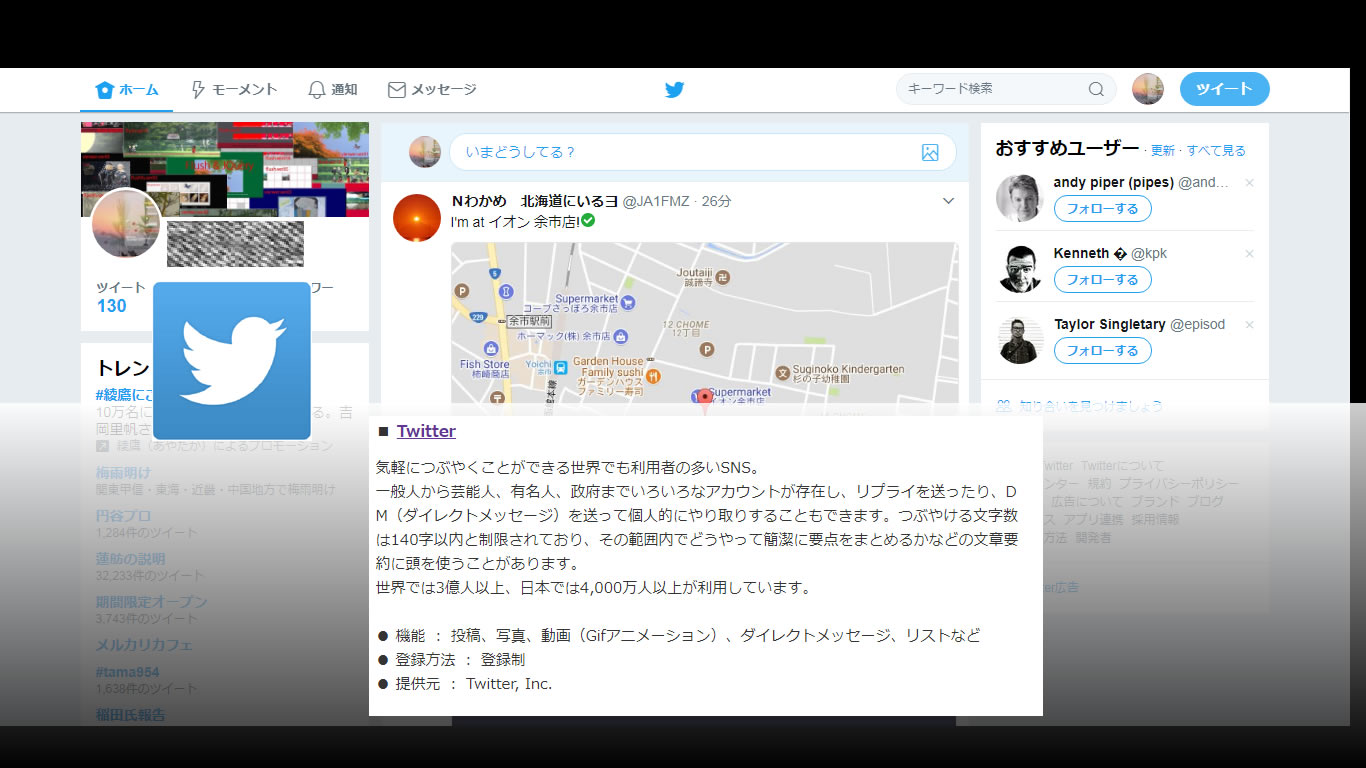Open Messages tab (メッセージ)
The image size is (1366, 768).
(x=432, y=90)
